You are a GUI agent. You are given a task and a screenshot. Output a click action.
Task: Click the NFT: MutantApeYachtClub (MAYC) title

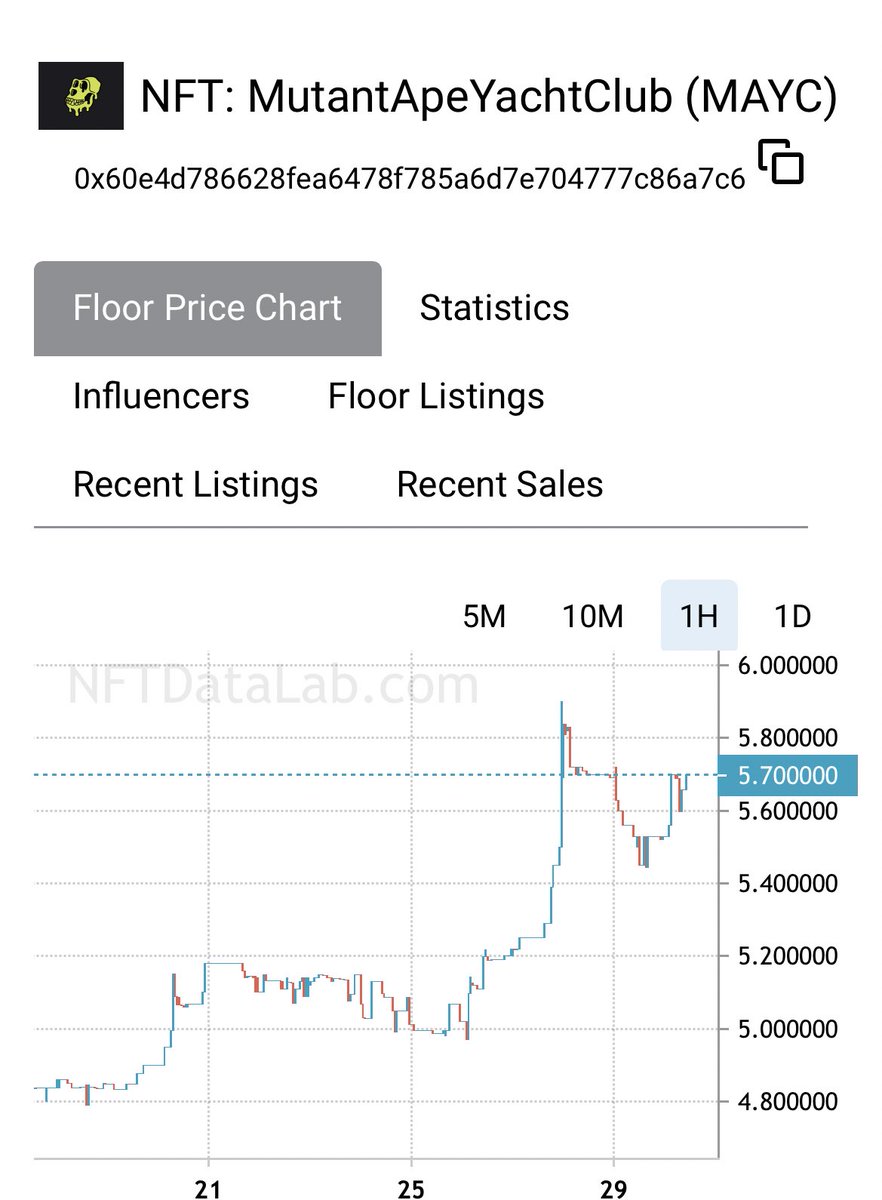489,97
